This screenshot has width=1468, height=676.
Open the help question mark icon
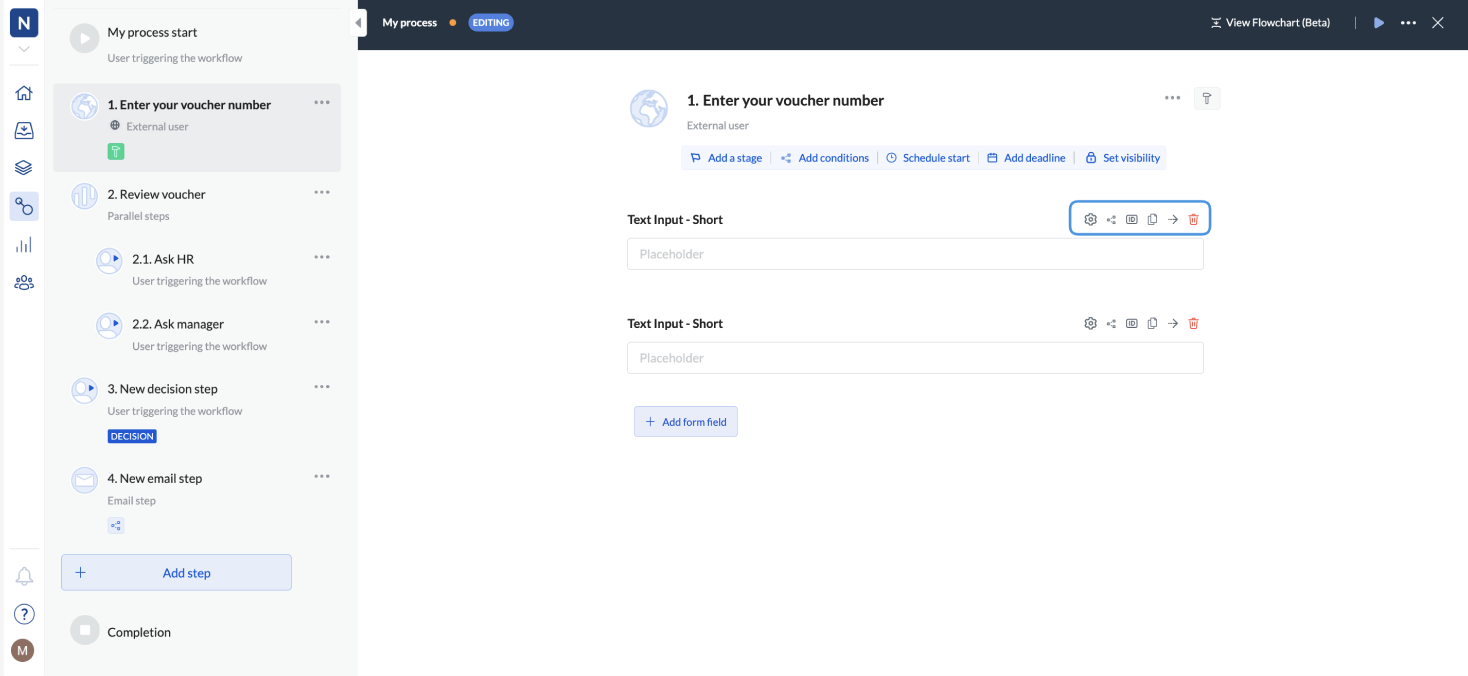click(24, 614)
